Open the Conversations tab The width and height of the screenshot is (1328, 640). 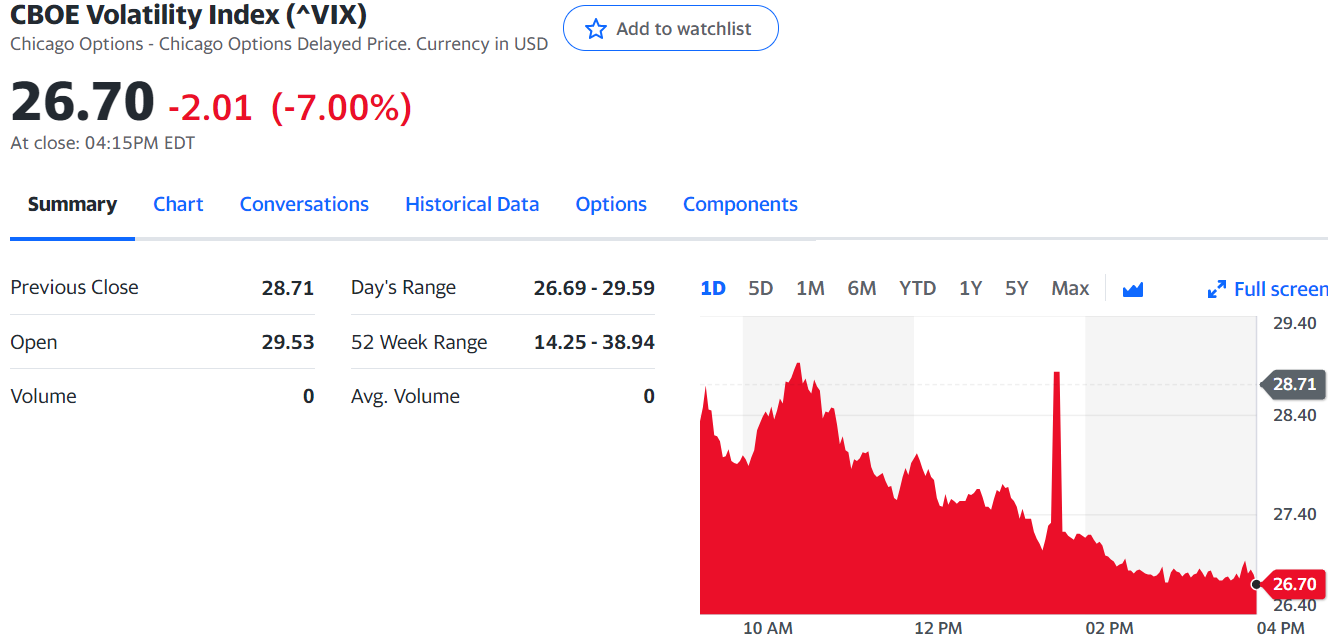pos(304,204)
